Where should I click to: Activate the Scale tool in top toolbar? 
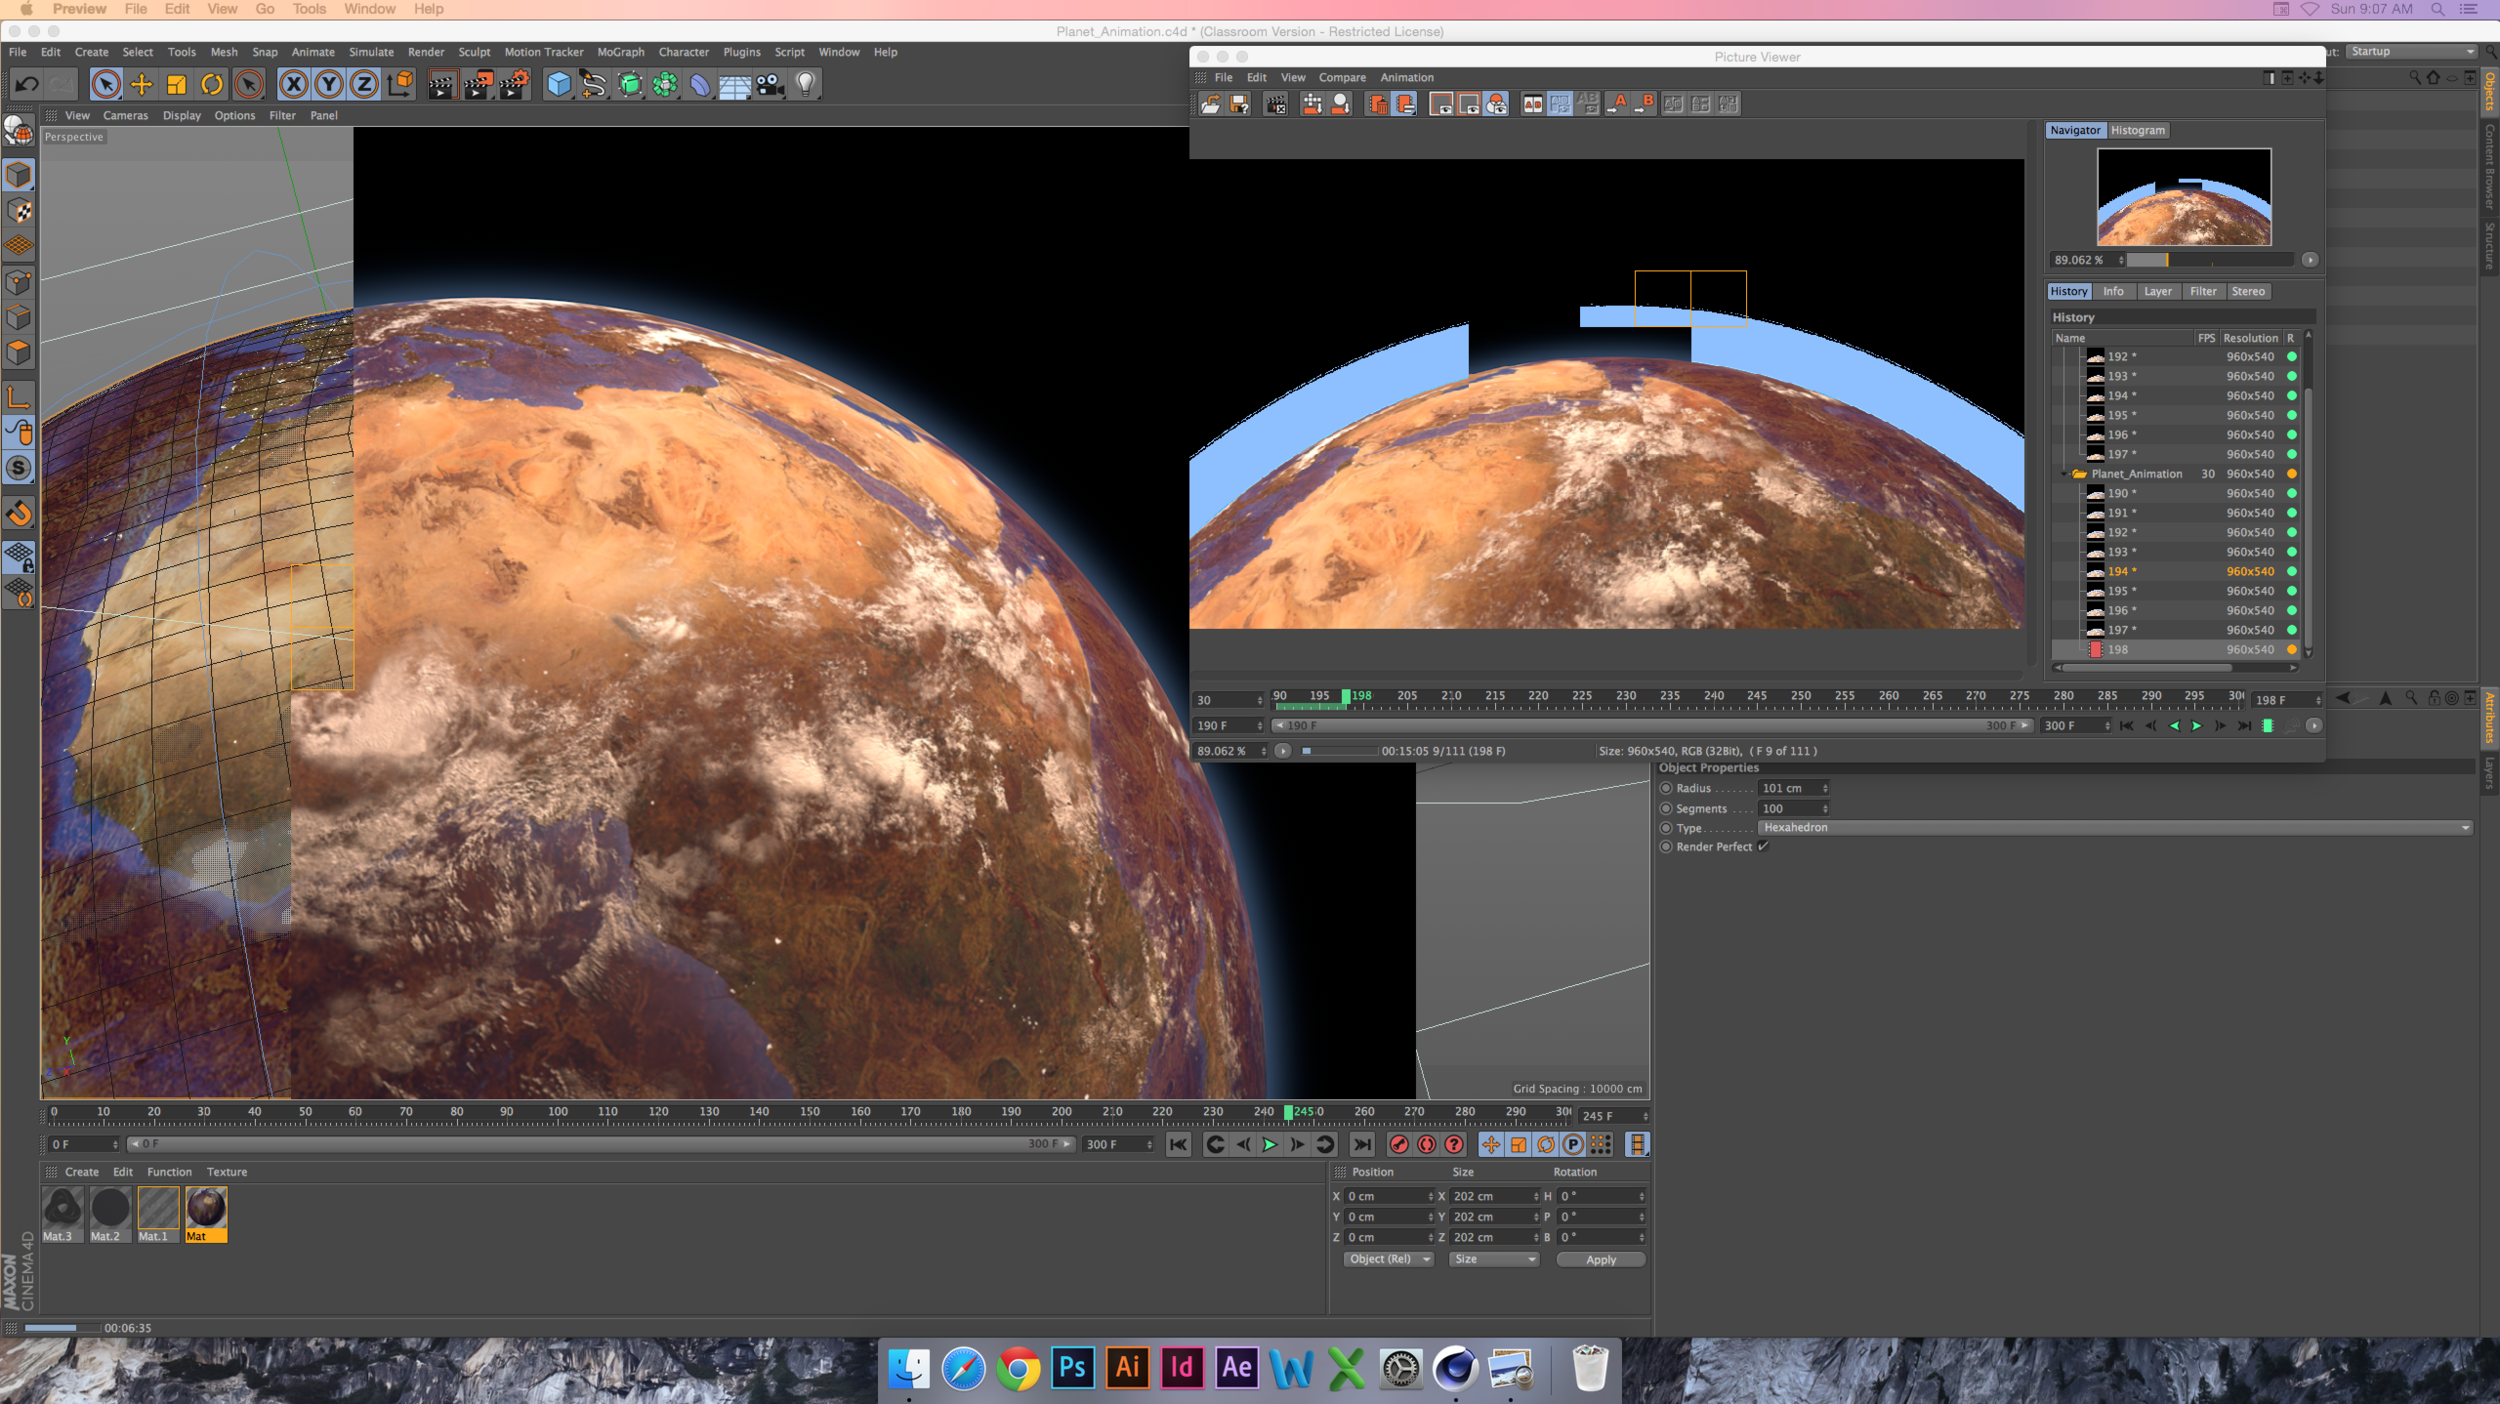177,84
